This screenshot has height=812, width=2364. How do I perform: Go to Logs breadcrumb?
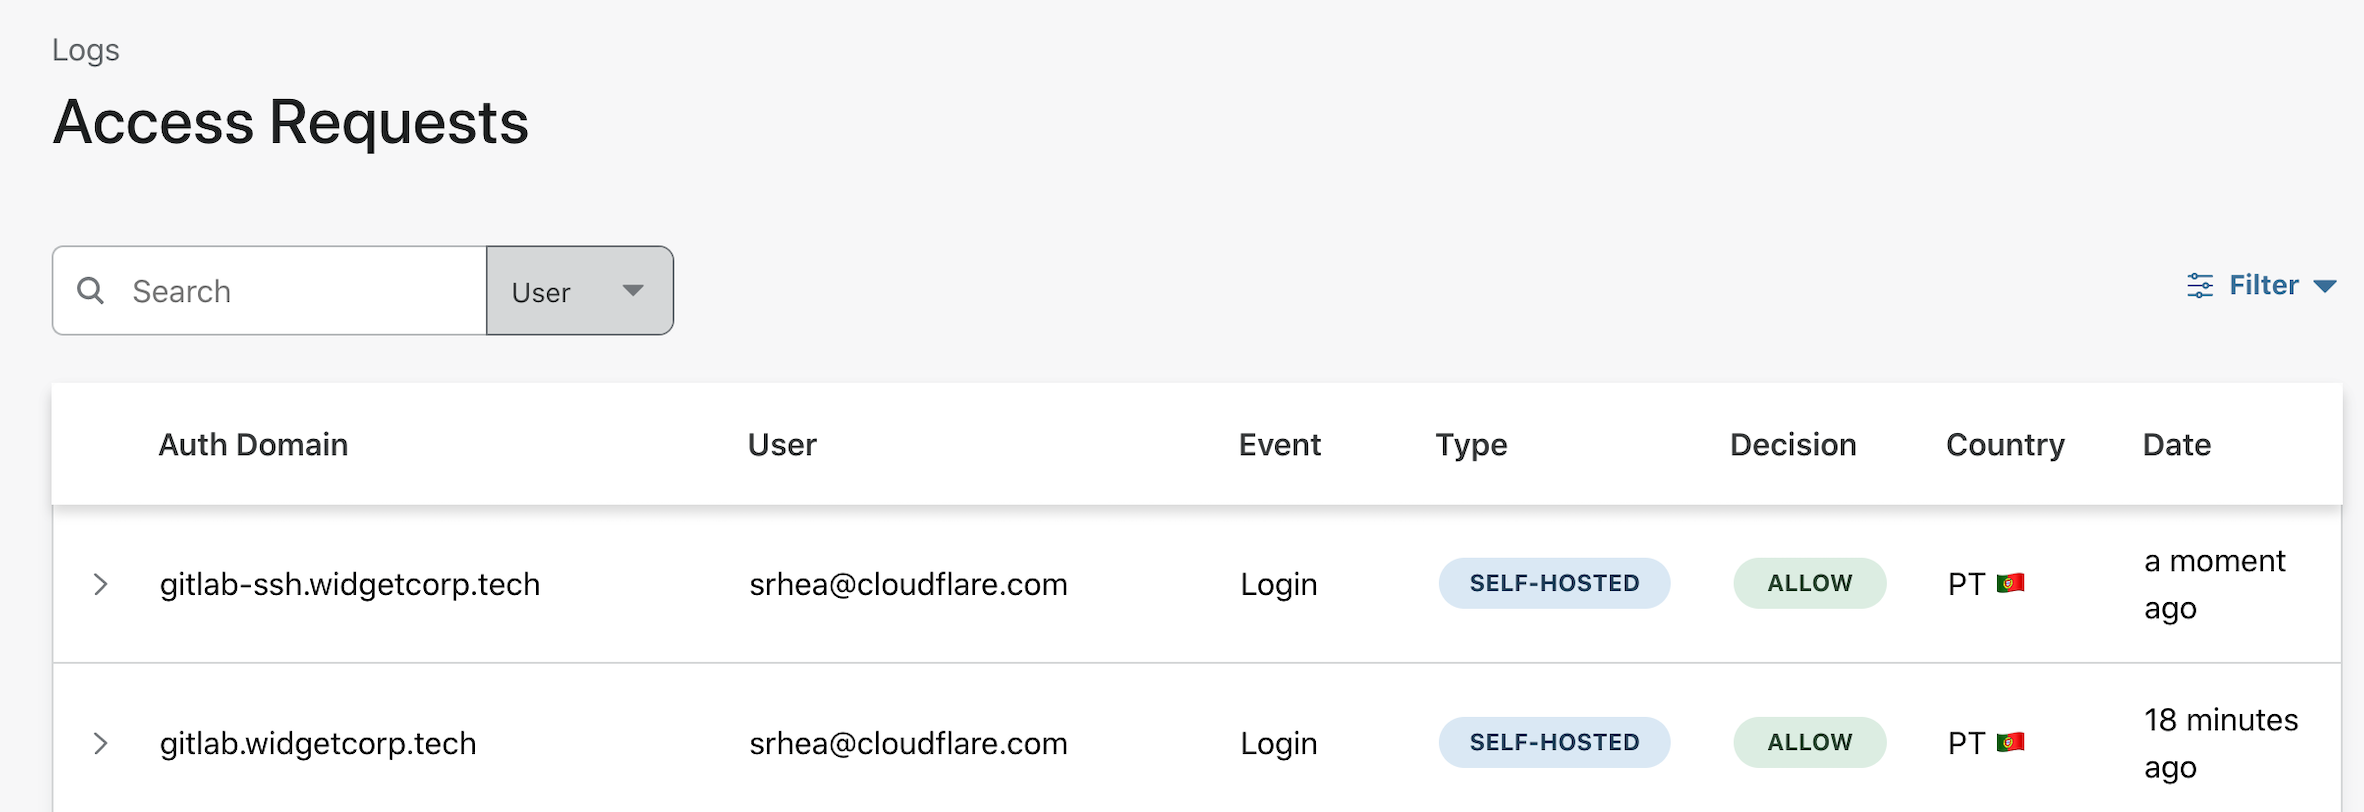pyautogui.click(x=86, y=50)
